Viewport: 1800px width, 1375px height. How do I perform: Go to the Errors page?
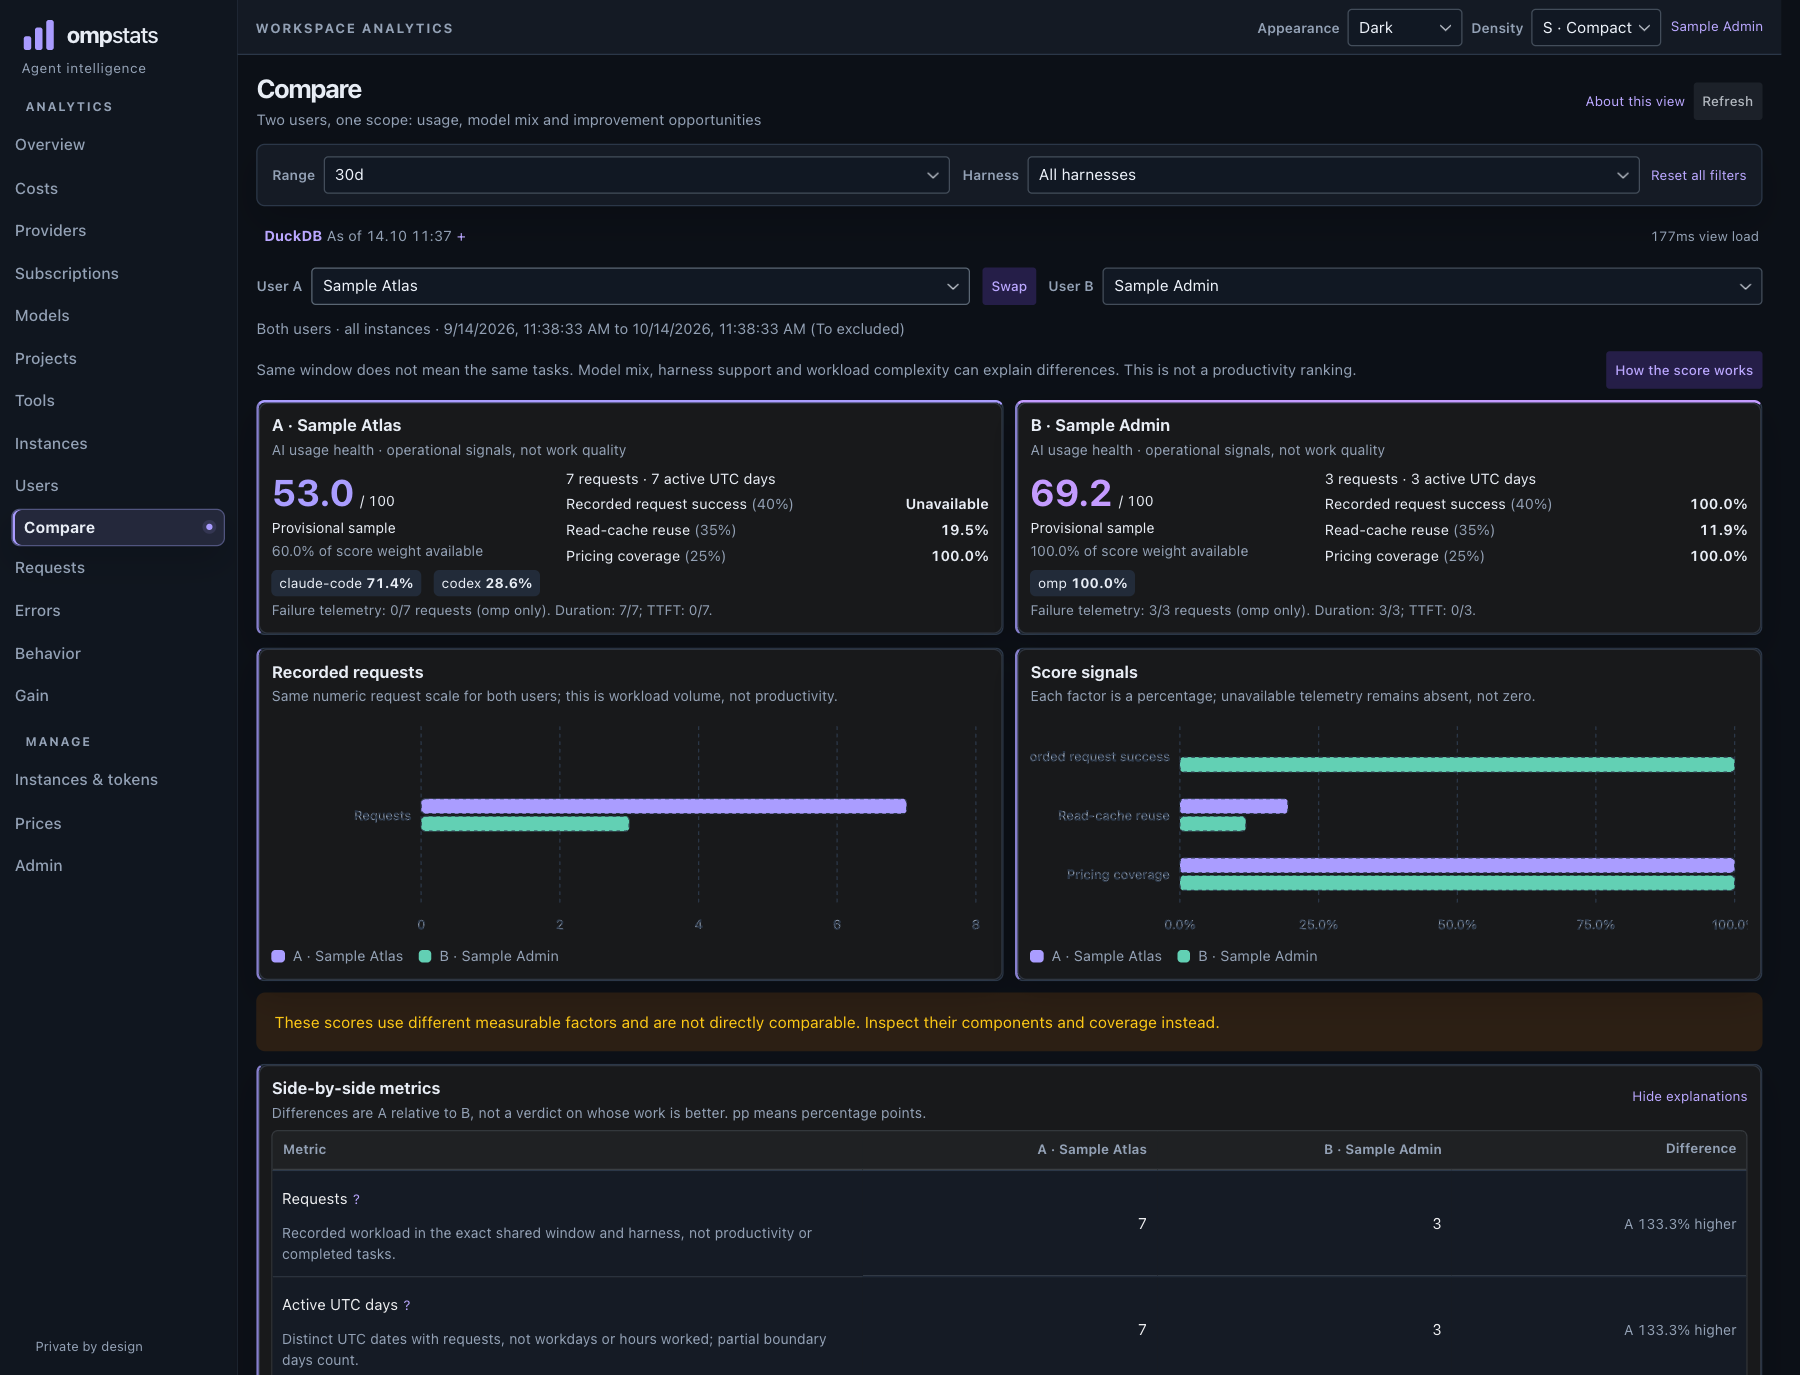[x=37, y=611]
